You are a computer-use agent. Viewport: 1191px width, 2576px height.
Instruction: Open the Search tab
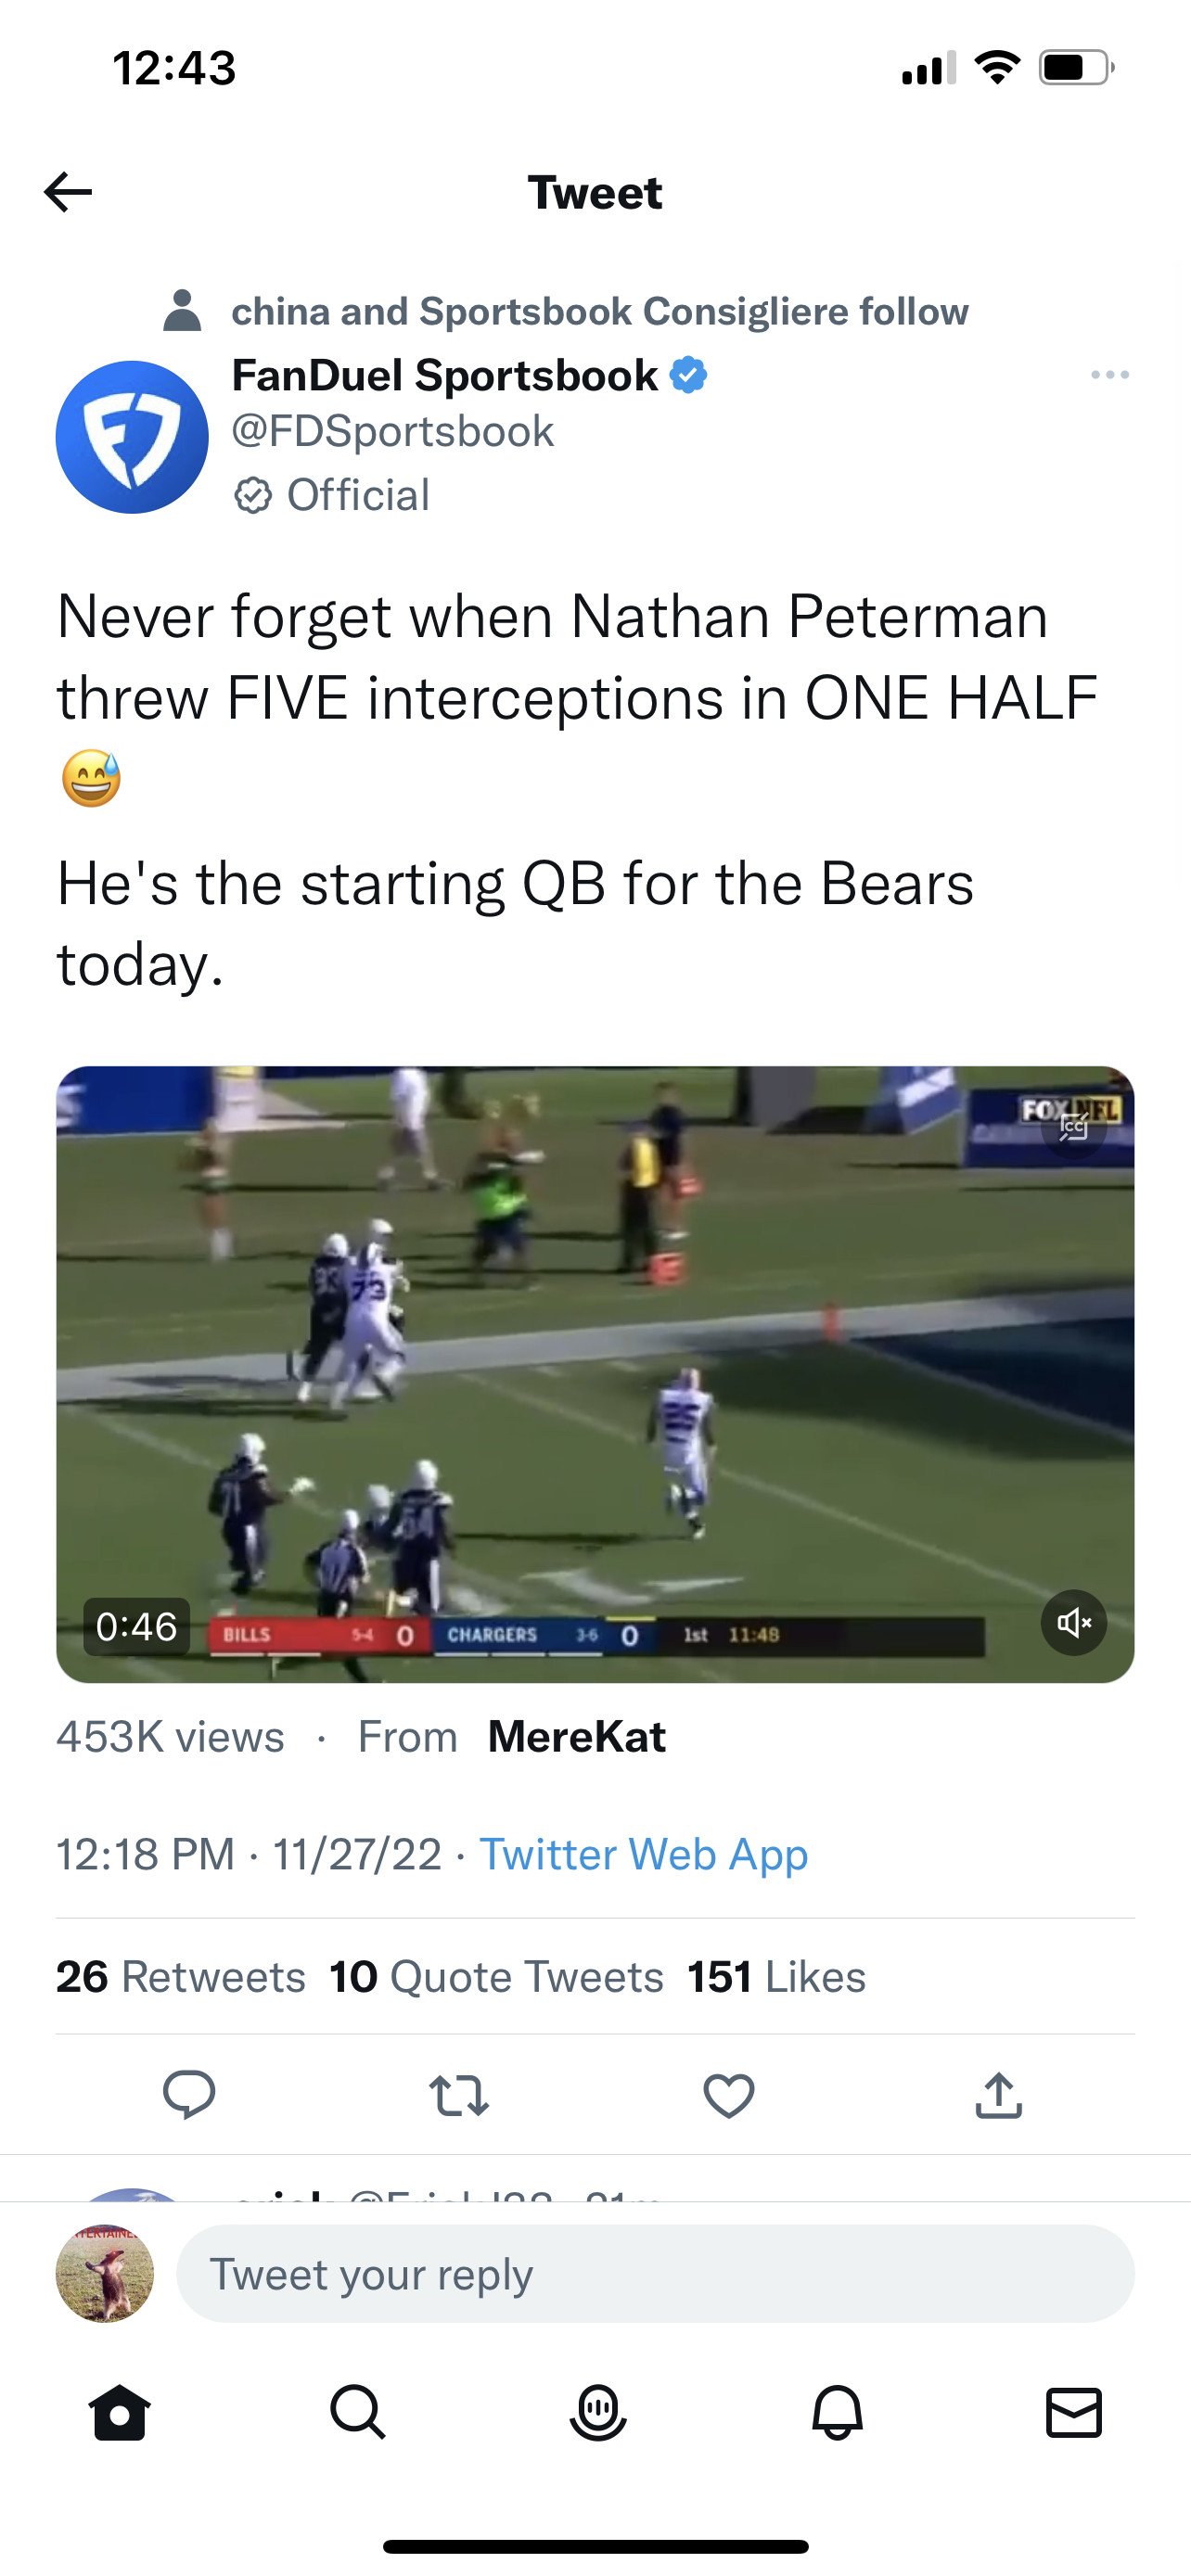[x=357, y=2413]
